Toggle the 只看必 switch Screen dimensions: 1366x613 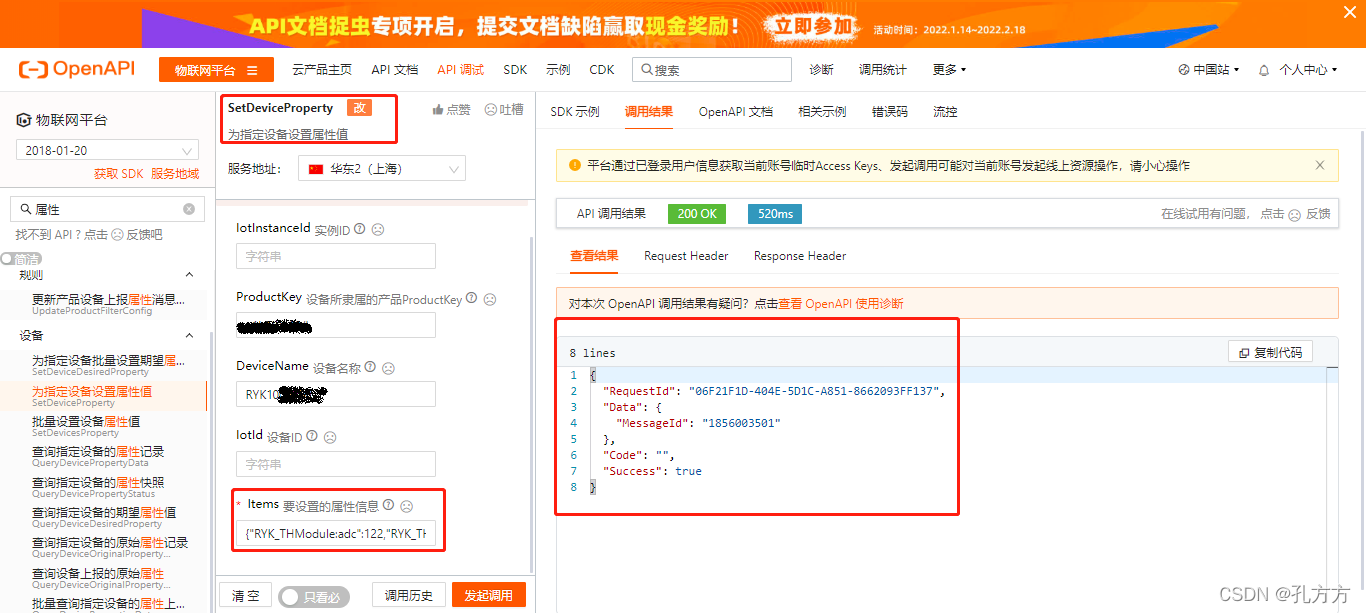click(x=313, y=596)
